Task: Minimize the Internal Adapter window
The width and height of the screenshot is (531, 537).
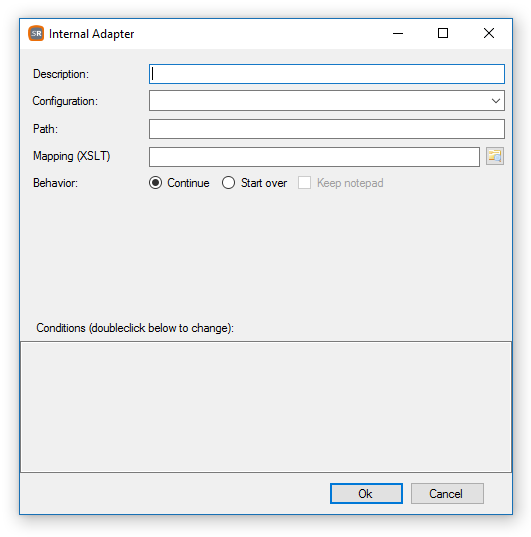Action: (398, 33)
